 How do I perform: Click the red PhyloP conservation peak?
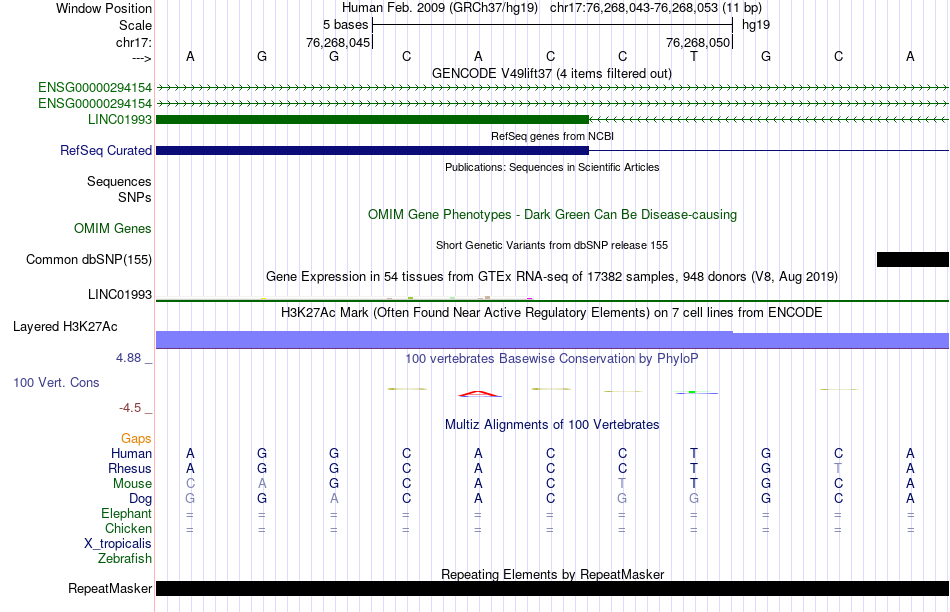pos(479,394)
